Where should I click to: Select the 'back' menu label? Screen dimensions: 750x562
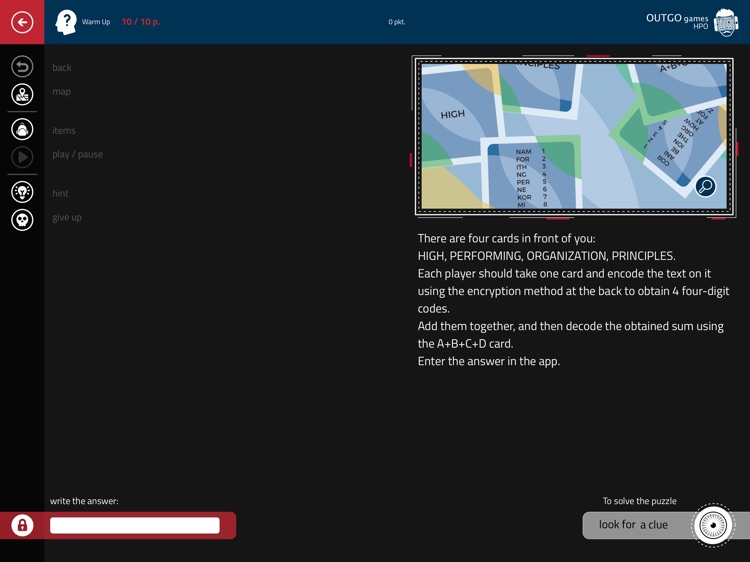coord(62,67)
